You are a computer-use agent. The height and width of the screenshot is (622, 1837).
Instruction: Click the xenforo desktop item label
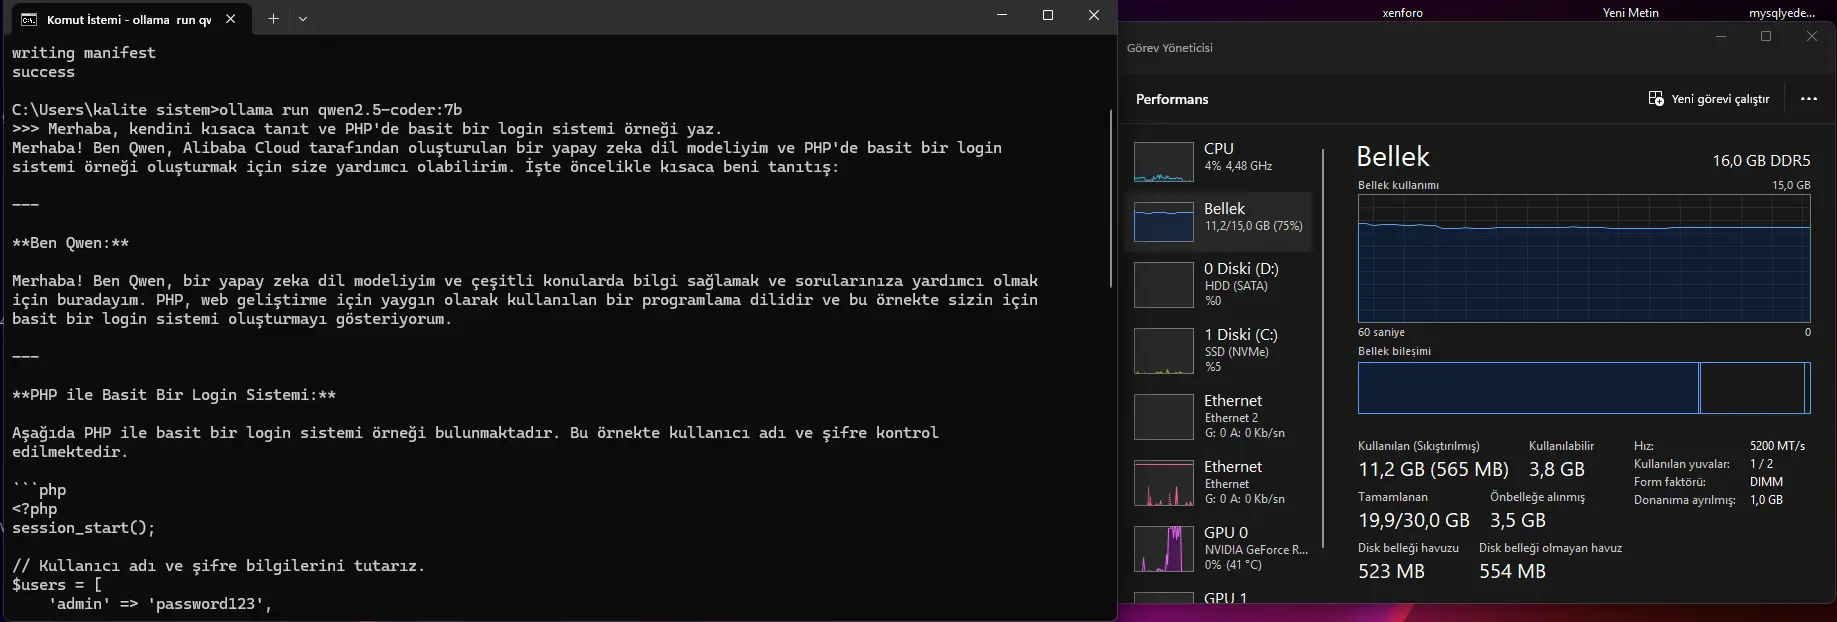[x=1402, y=13]
